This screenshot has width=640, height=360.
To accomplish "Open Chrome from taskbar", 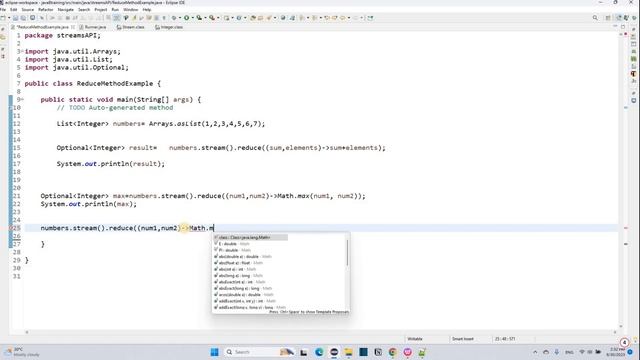I will pos(393,352).
